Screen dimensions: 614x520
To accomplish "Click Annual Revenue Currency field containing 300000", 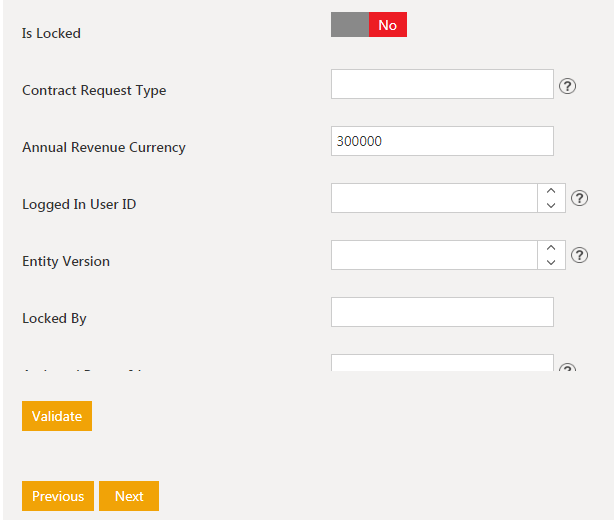I will point(442,141).
